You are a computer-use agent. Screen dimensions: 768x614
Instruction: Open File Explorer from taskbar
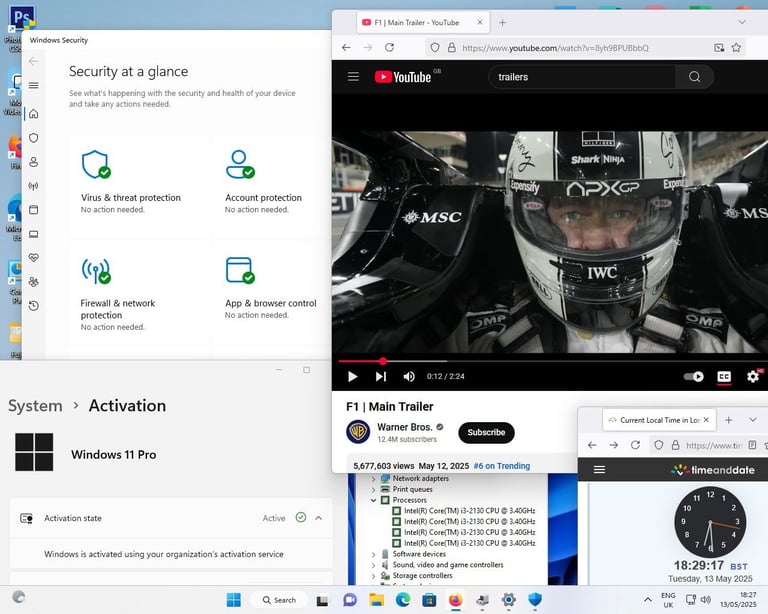pos(376,600)
